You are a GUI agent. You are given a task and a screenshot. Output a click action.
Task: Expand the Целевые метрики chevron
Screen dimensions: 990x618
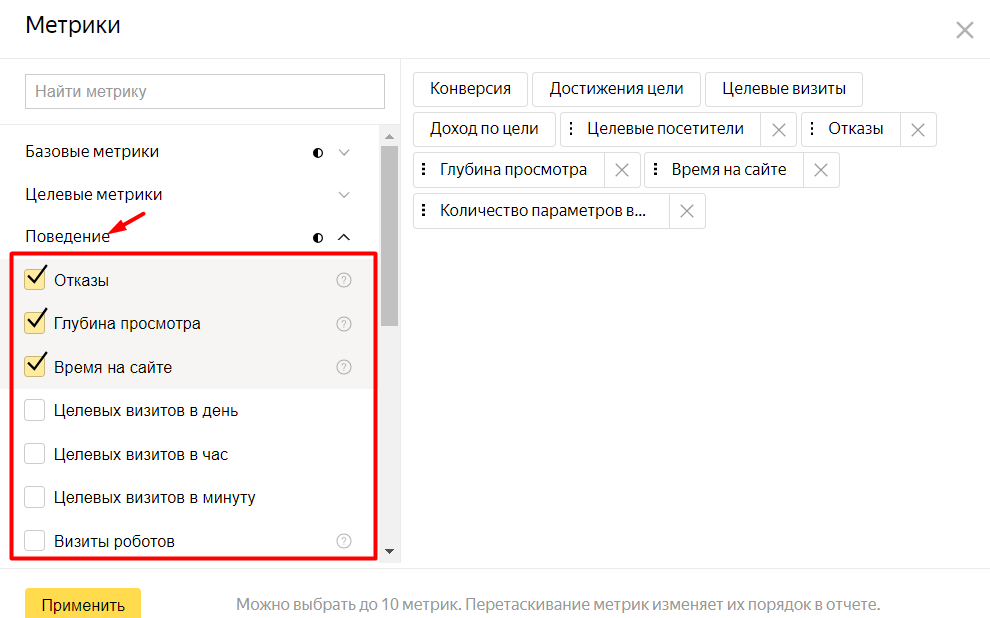344,194
